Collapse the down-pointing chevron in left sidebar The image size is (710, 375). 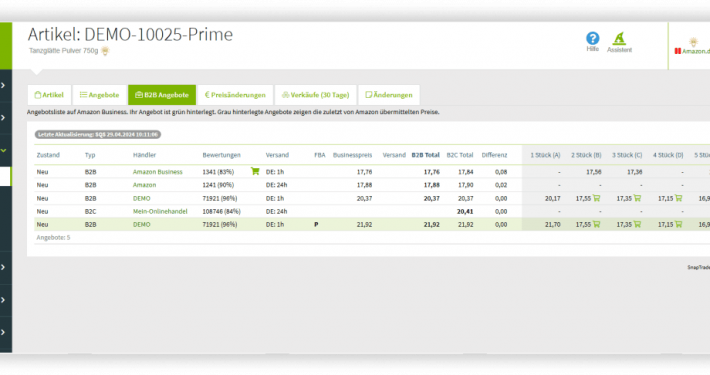4,150
